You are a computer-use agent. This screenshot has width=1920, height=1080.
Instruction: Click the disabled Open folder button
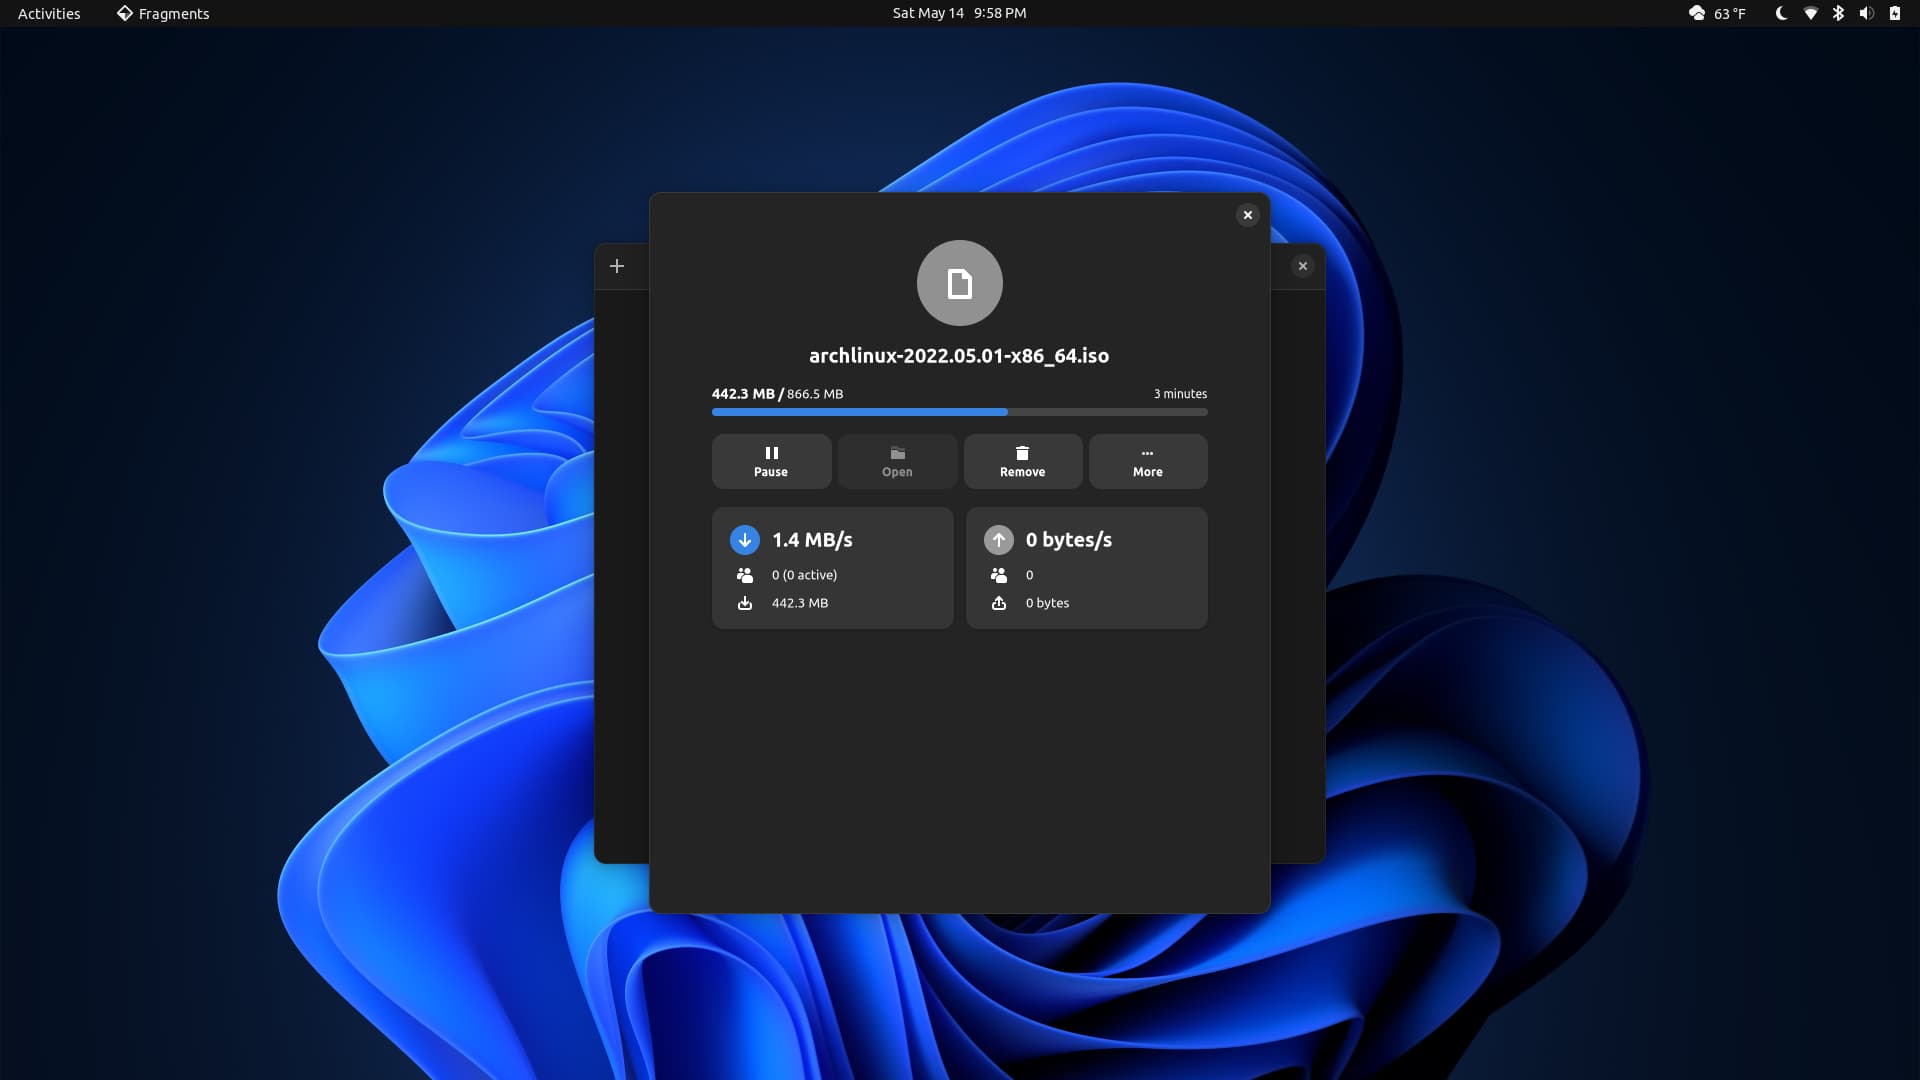(x=897, y=461)
